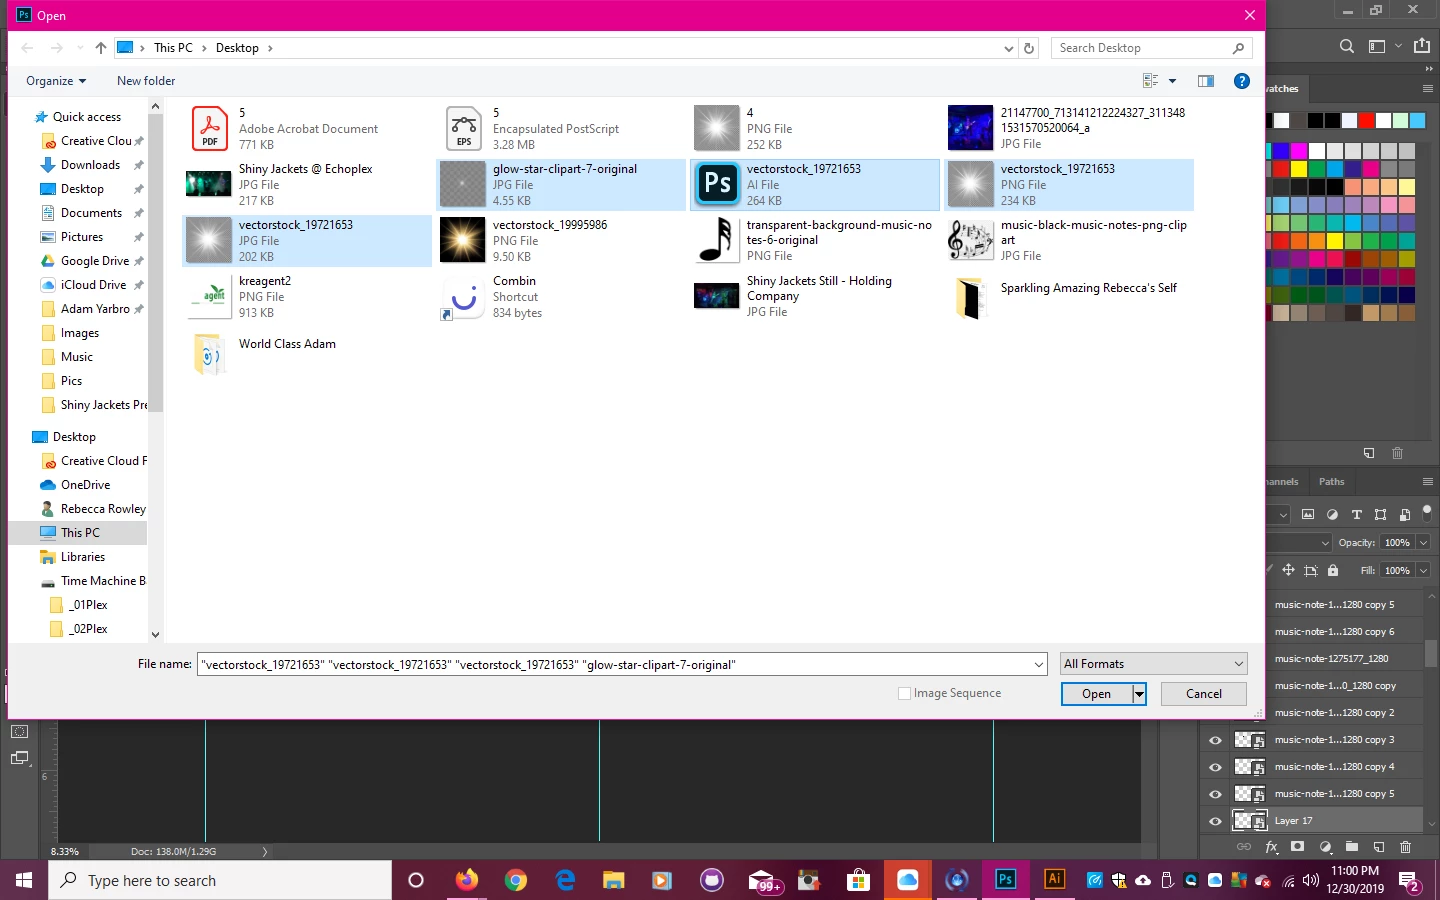This screenshot has width=1440, height=900.
Task: Filter layers by type layers (T icon)
Action: pos(1357,515)
